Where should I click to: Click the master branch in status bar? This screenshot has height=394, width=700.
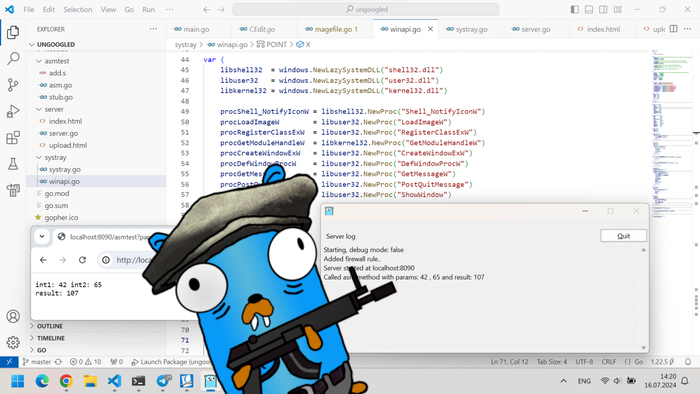pos(37,362)
